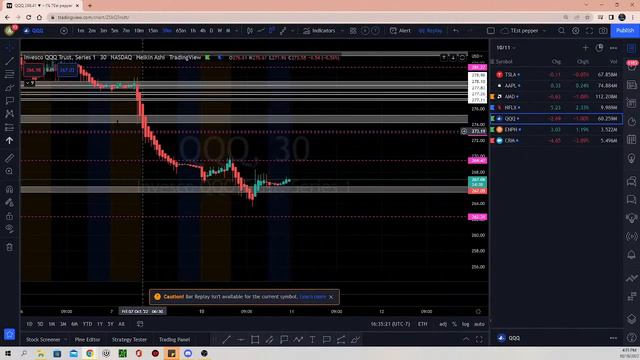This screenshot has height=360, width=640.
Task: Select TSLA row in watchlist
Action: pos(557,75)
